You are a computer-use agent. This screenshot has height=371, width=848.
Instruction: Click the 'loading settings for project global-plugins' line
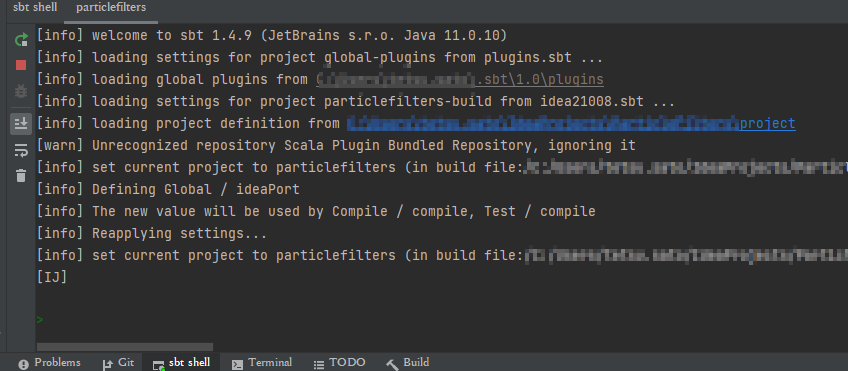coord(320,57)
